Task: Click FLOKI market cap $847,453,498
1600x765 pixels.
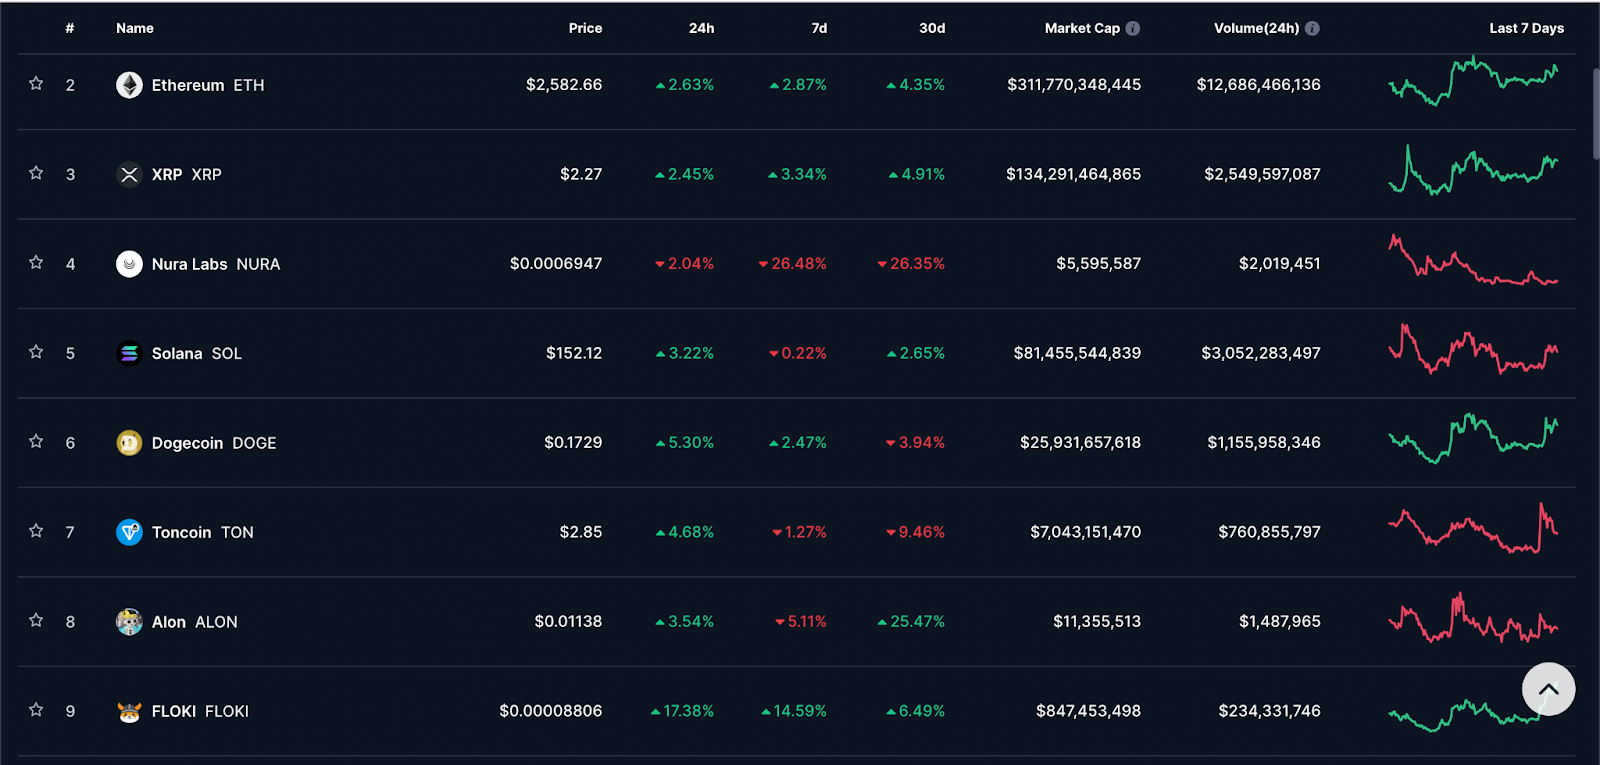Action: [1088, 710]
